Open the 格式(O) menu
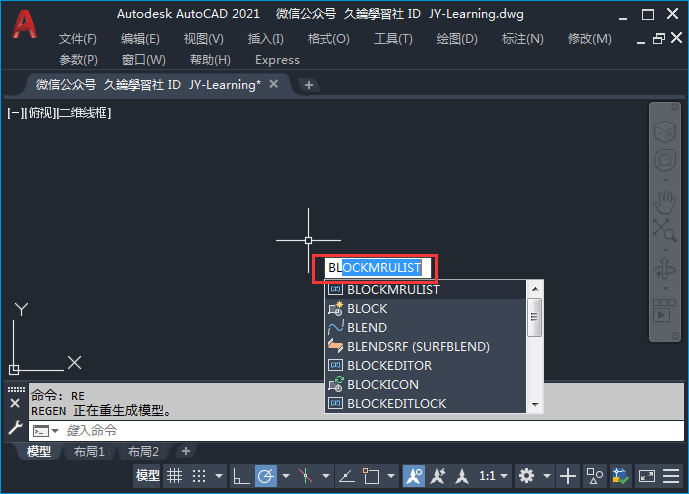 tap(329, 39)
